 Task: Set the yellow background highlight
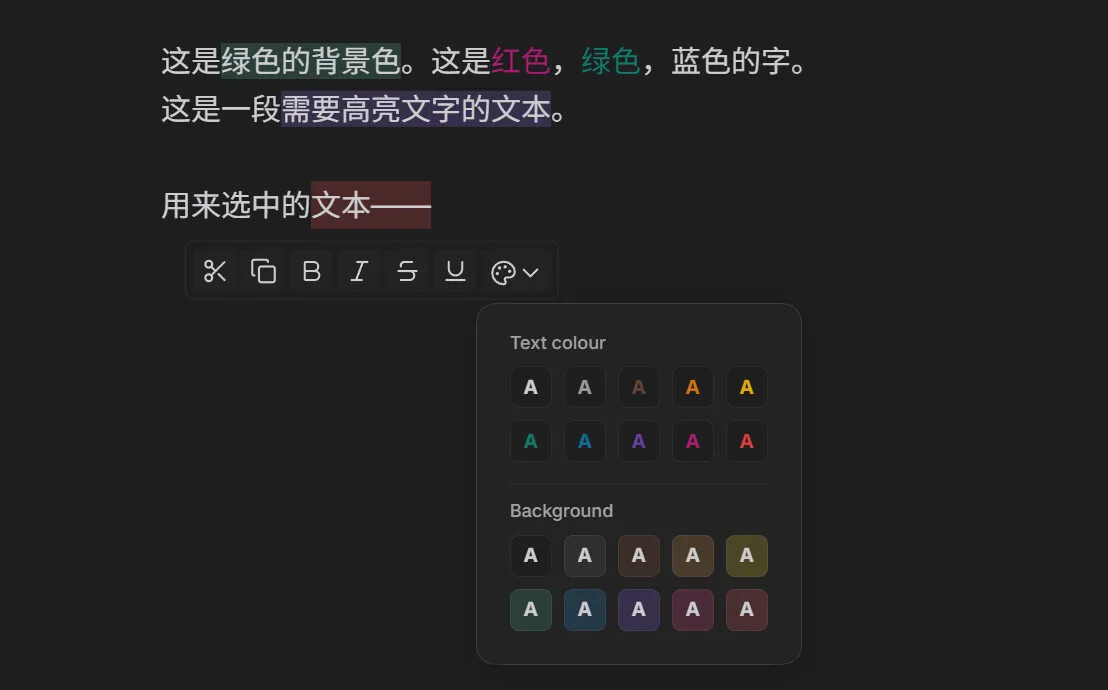pyautogui.click(x=747, y=556)
